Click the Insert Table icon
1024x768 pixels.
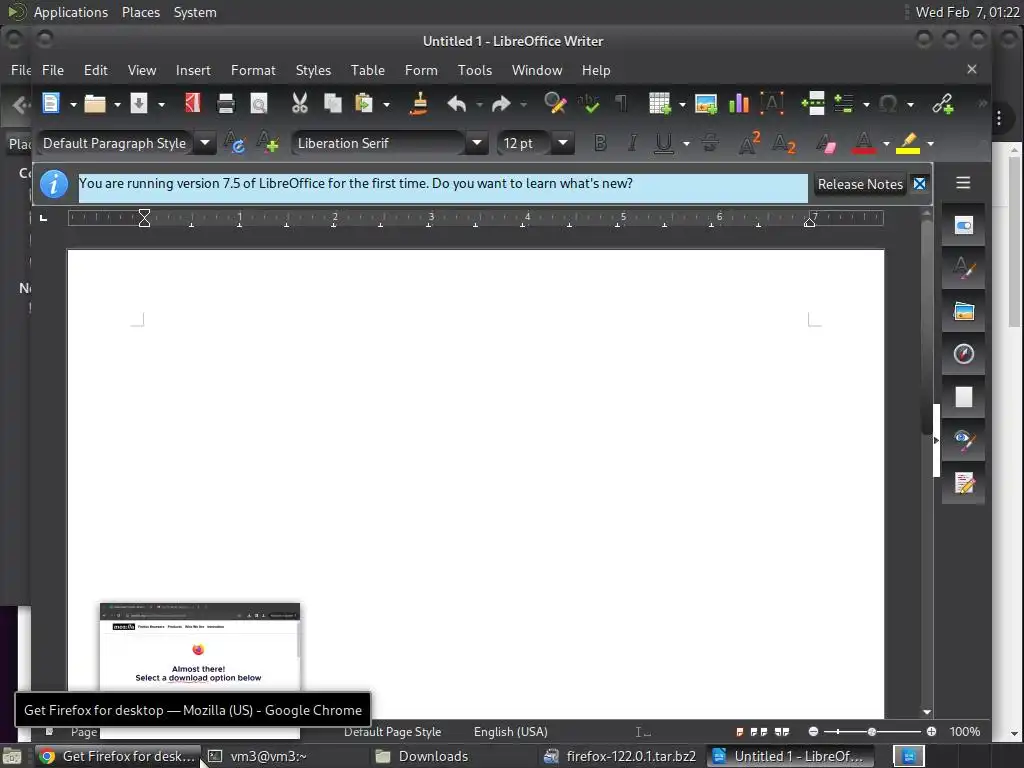(660, 103)
